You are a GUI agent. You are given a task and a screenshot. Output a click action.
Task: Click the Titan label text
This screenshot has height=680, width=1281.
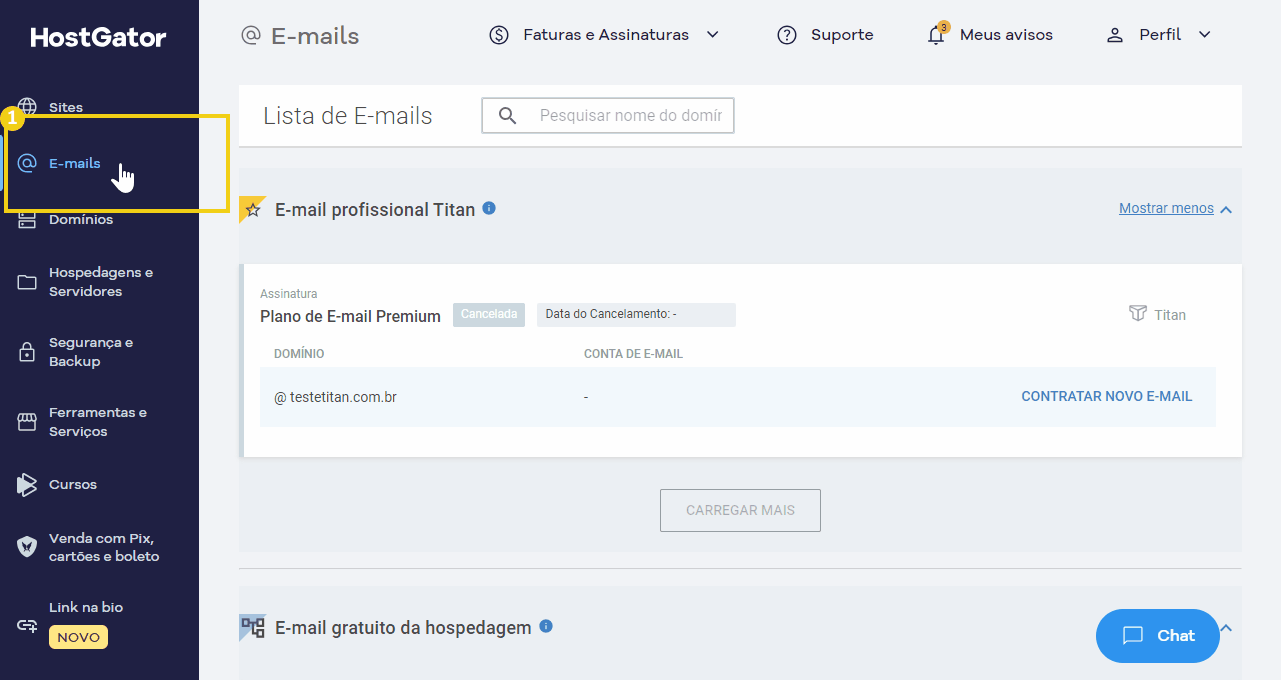click(1170, 315)
